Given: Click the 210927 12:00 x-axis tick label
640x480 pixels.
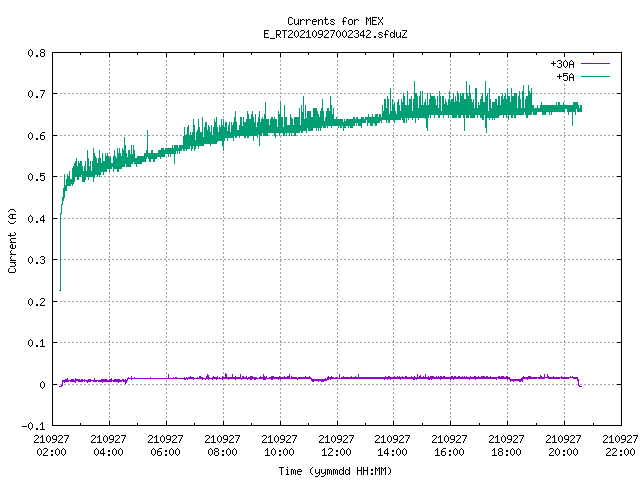Looking at the screenshot, I should point(336,445).
